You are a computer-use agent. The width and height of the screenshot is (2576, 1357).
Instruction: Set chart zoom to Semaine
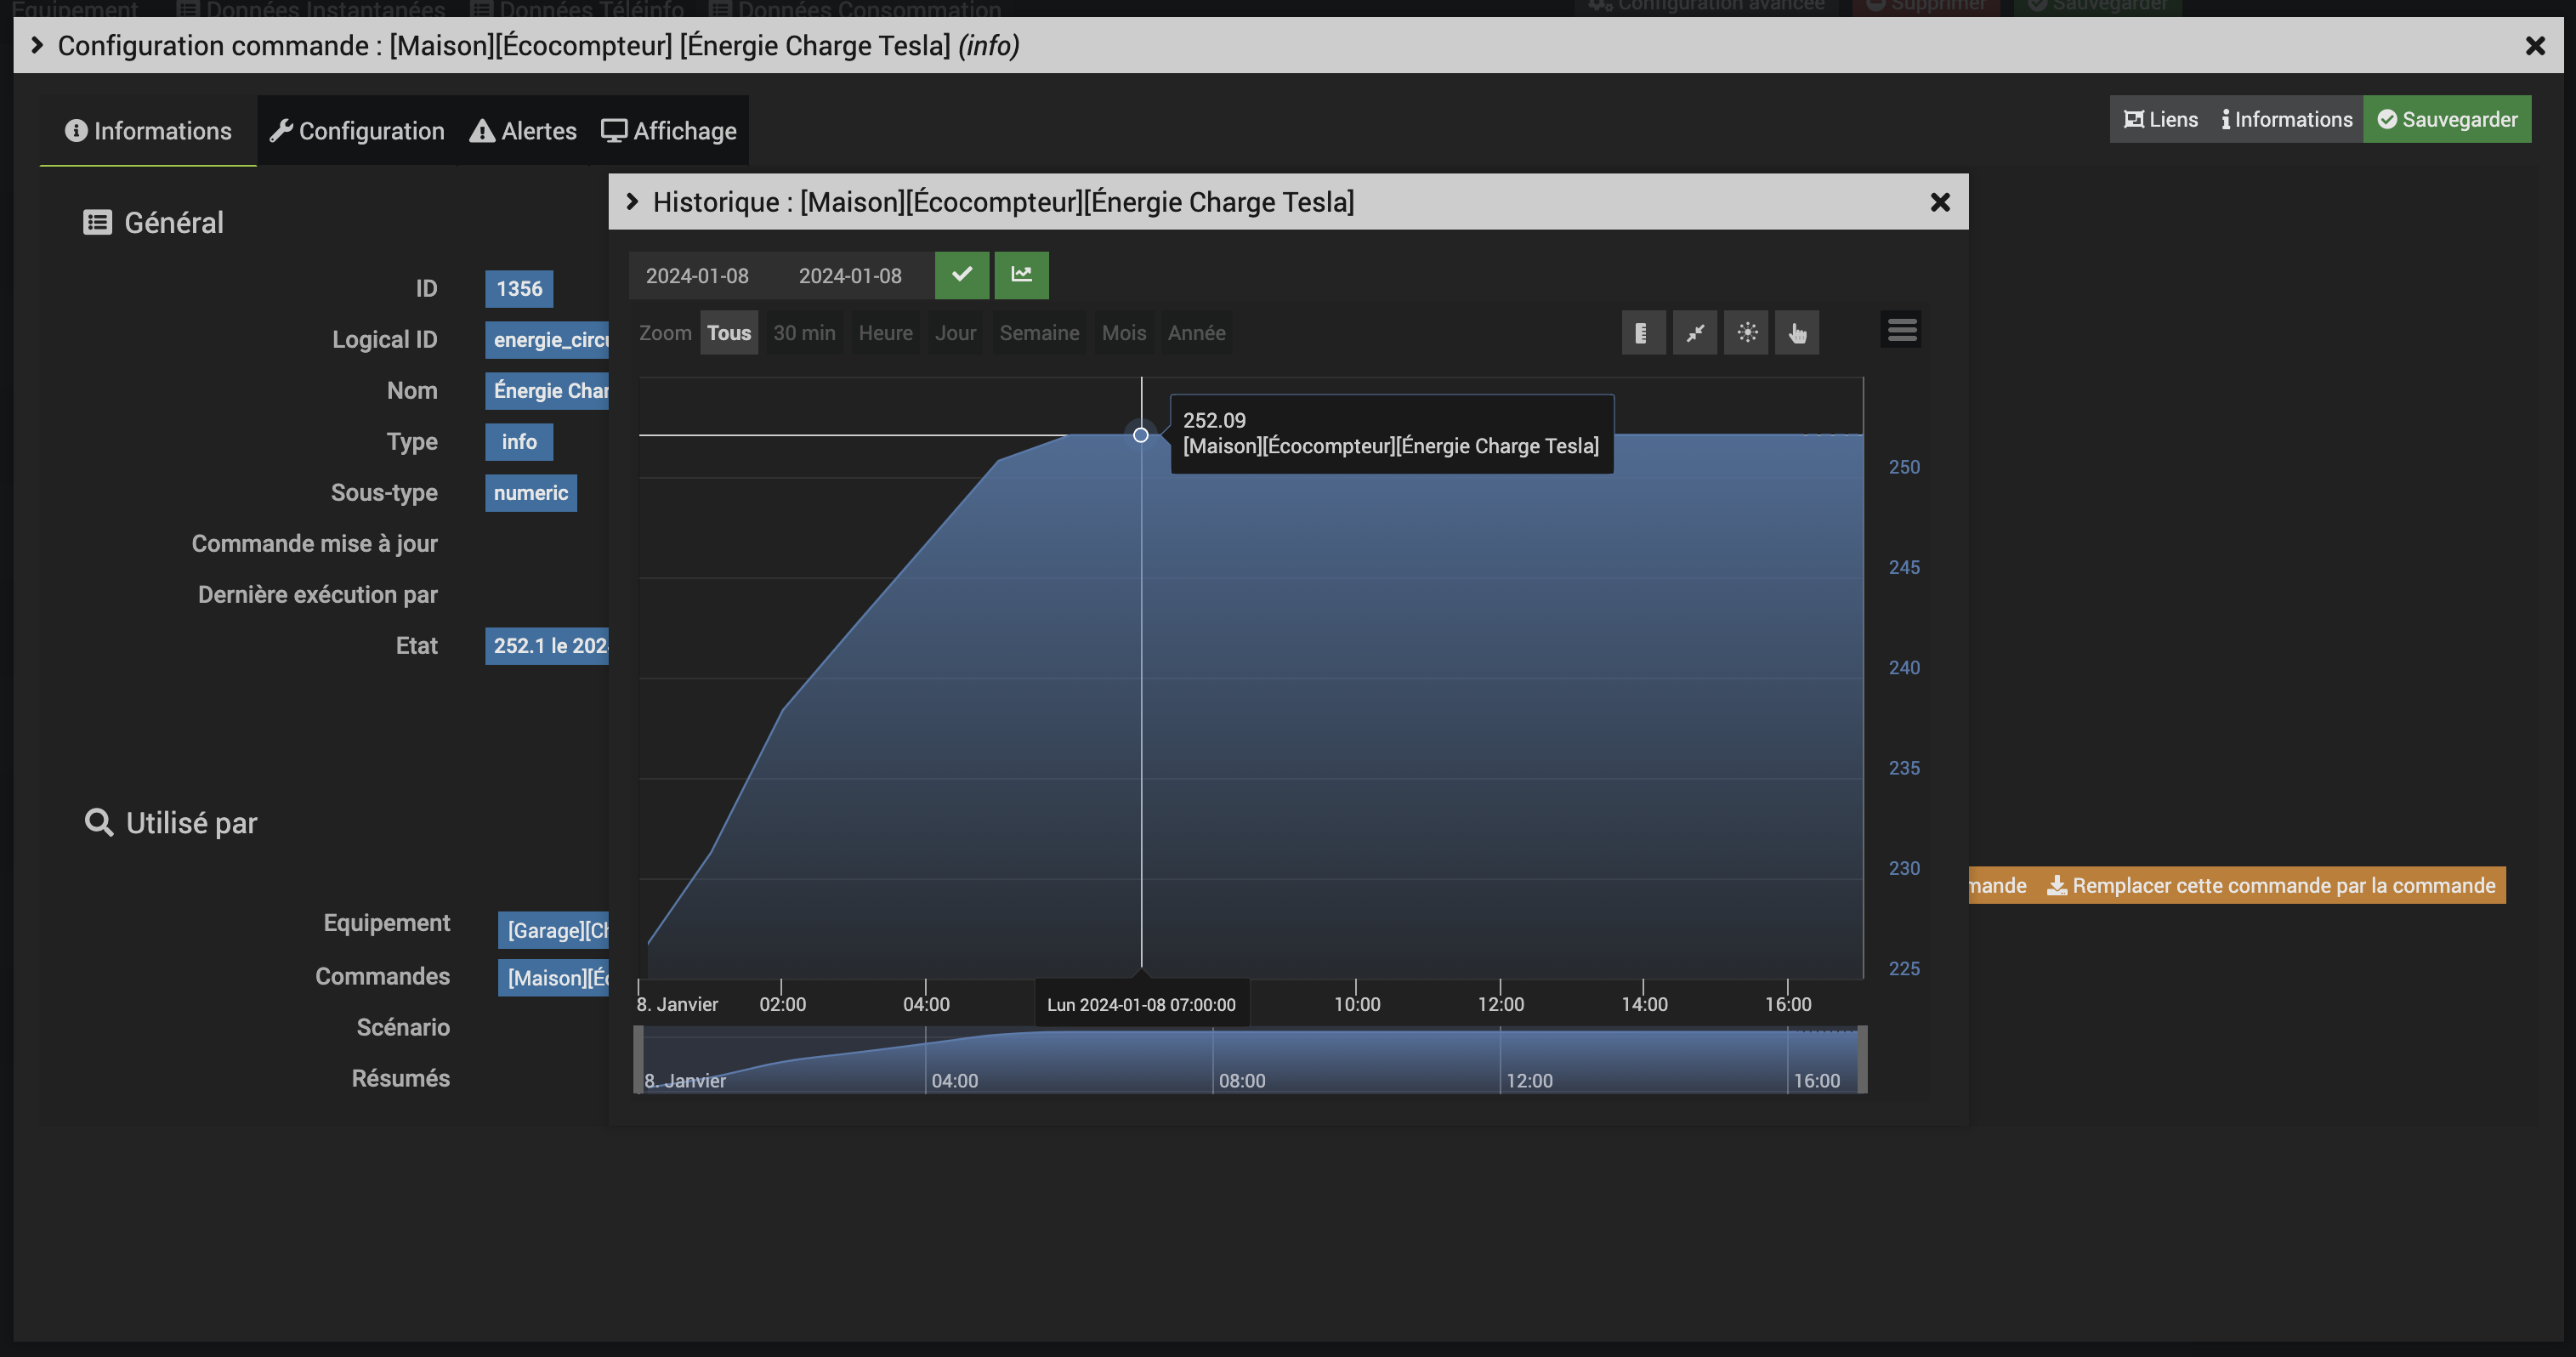(x=1039, y=333)
